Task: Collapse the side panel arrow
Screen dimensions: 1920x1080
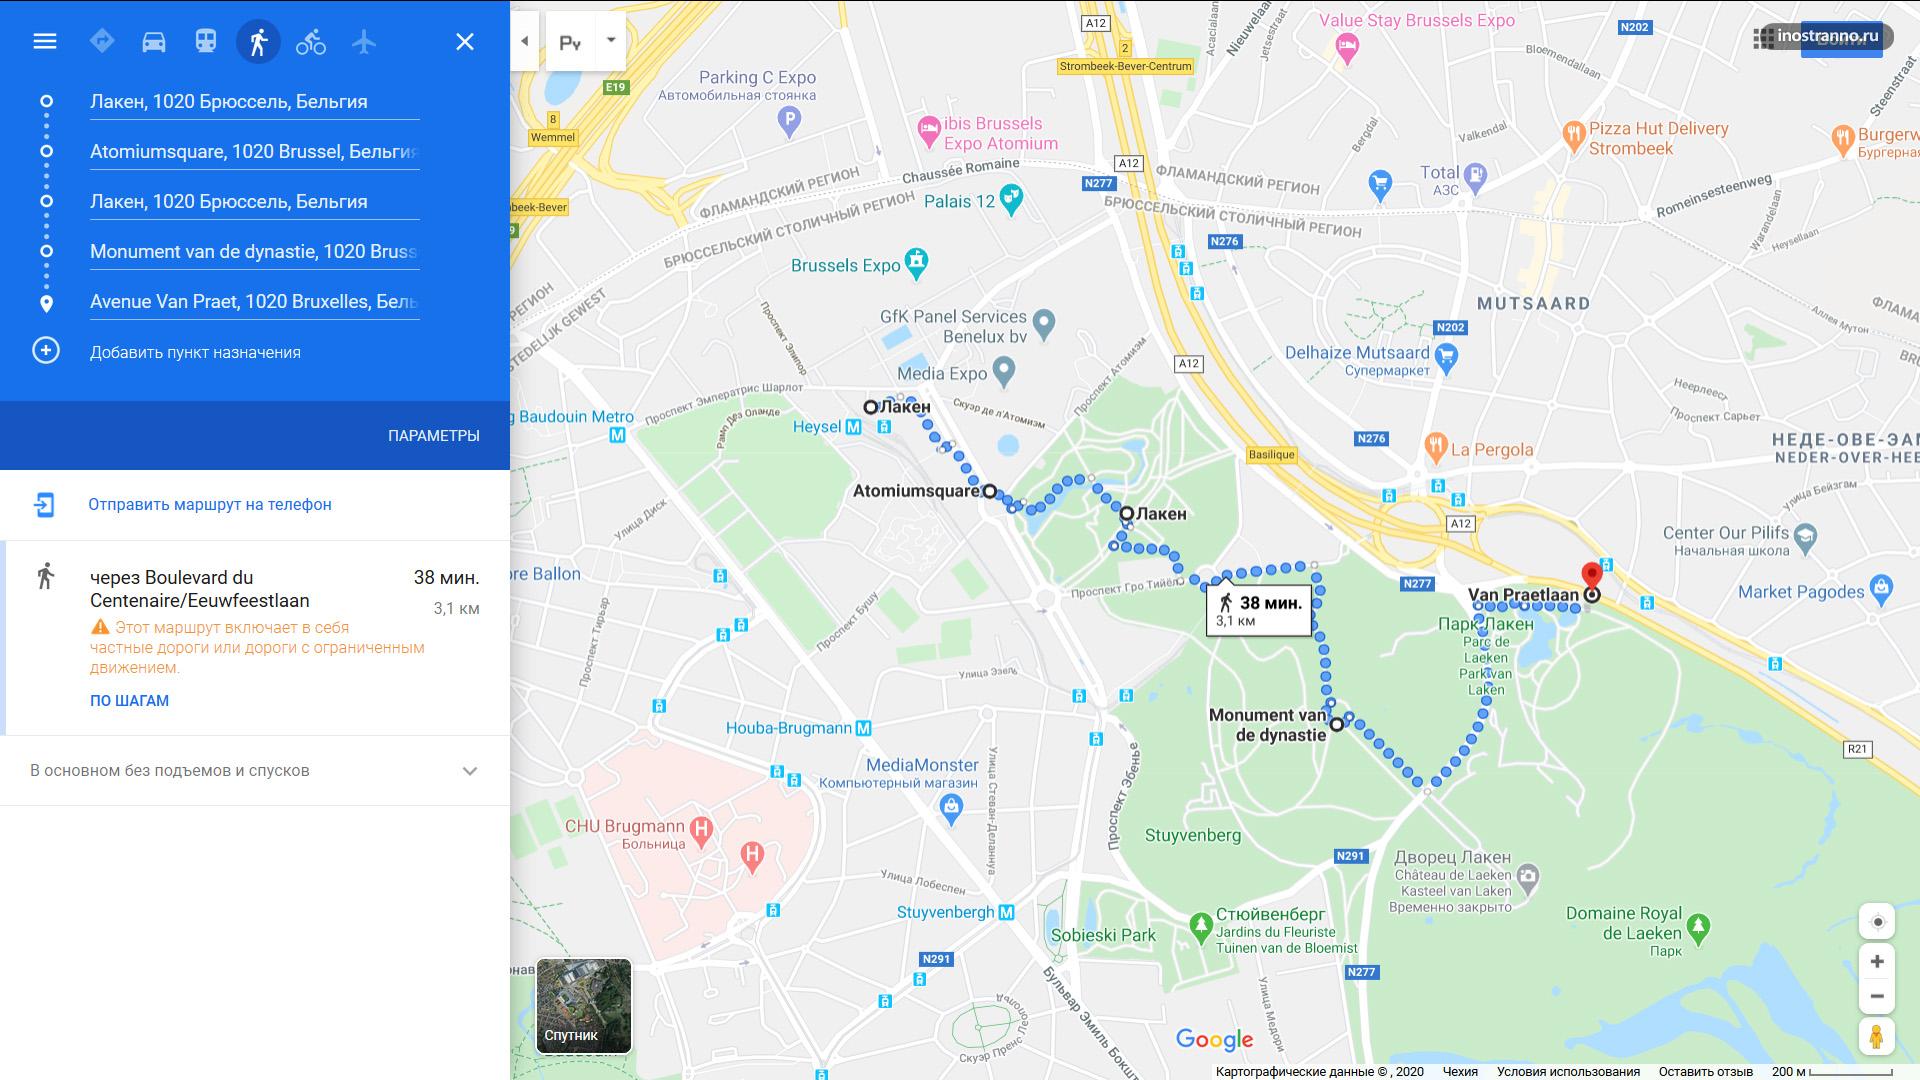Action: pos(525,41)
